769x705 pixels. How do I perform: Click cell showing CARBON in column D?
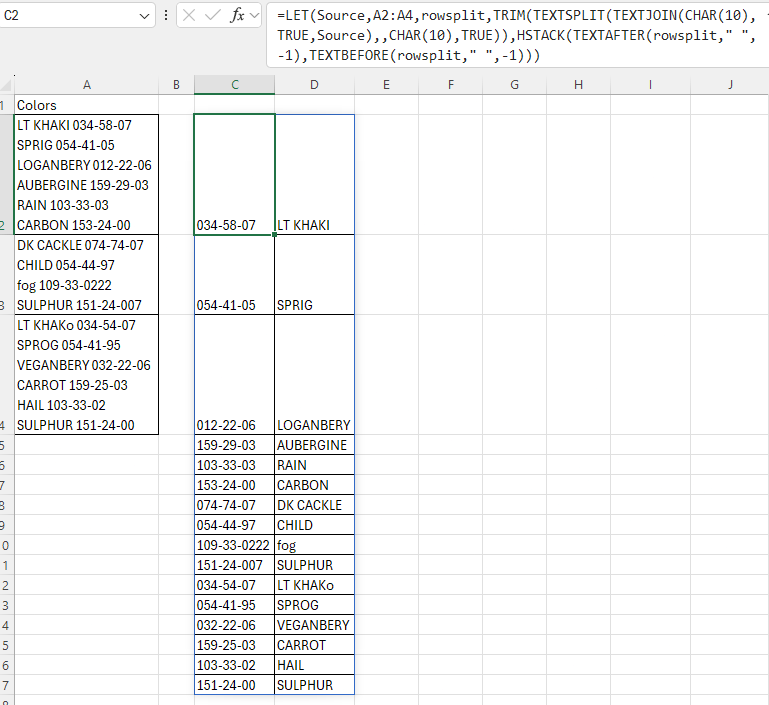tap(314, 485)
